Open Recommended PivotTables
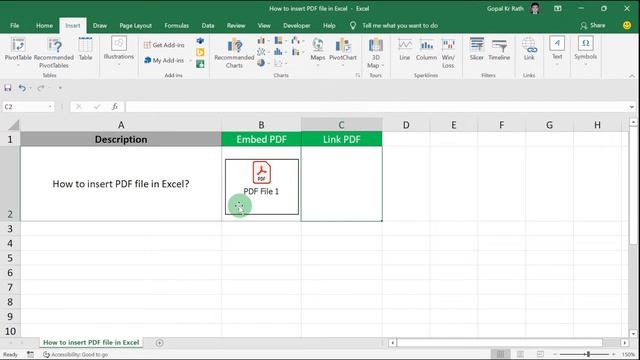 pos(54,52)
